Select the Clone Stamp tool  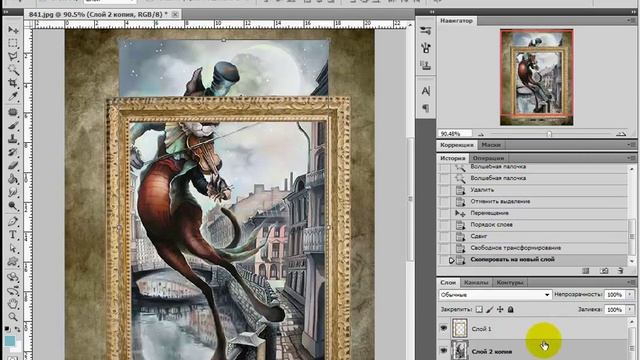[x=13, y=139]
